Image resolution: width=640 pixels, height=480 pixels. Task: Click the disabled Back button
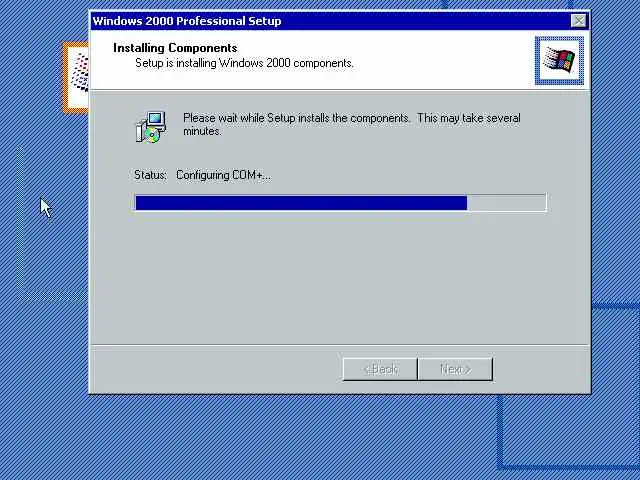[380, 369]
